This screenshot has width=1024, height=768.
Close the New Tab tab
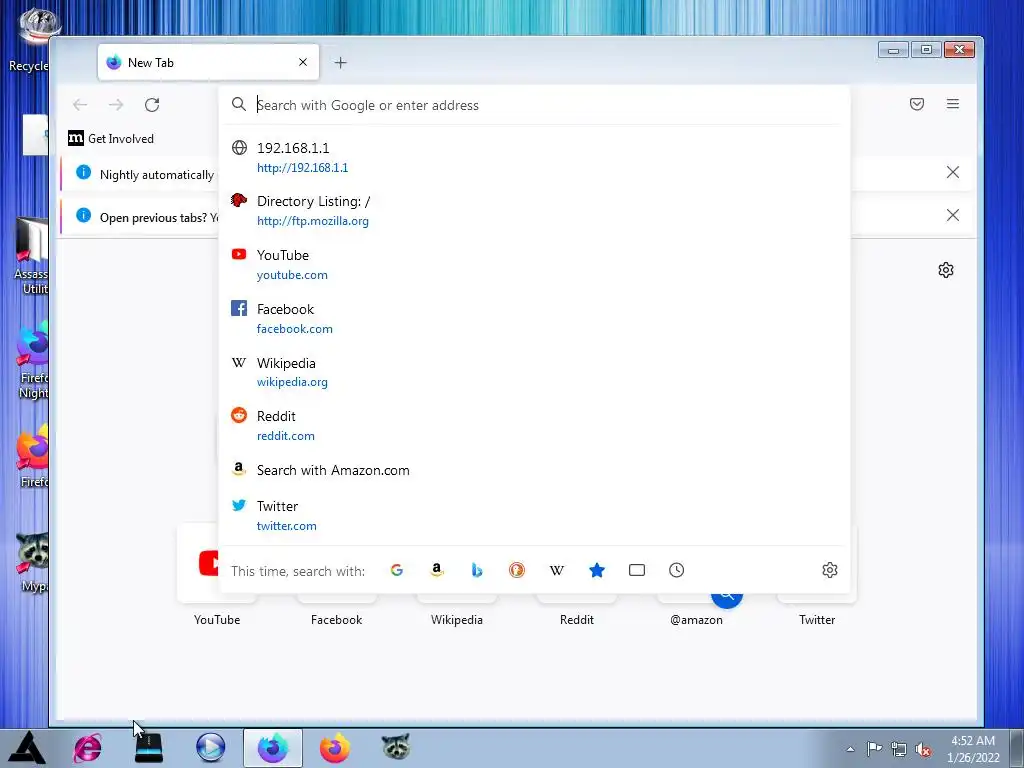[303, 62]
